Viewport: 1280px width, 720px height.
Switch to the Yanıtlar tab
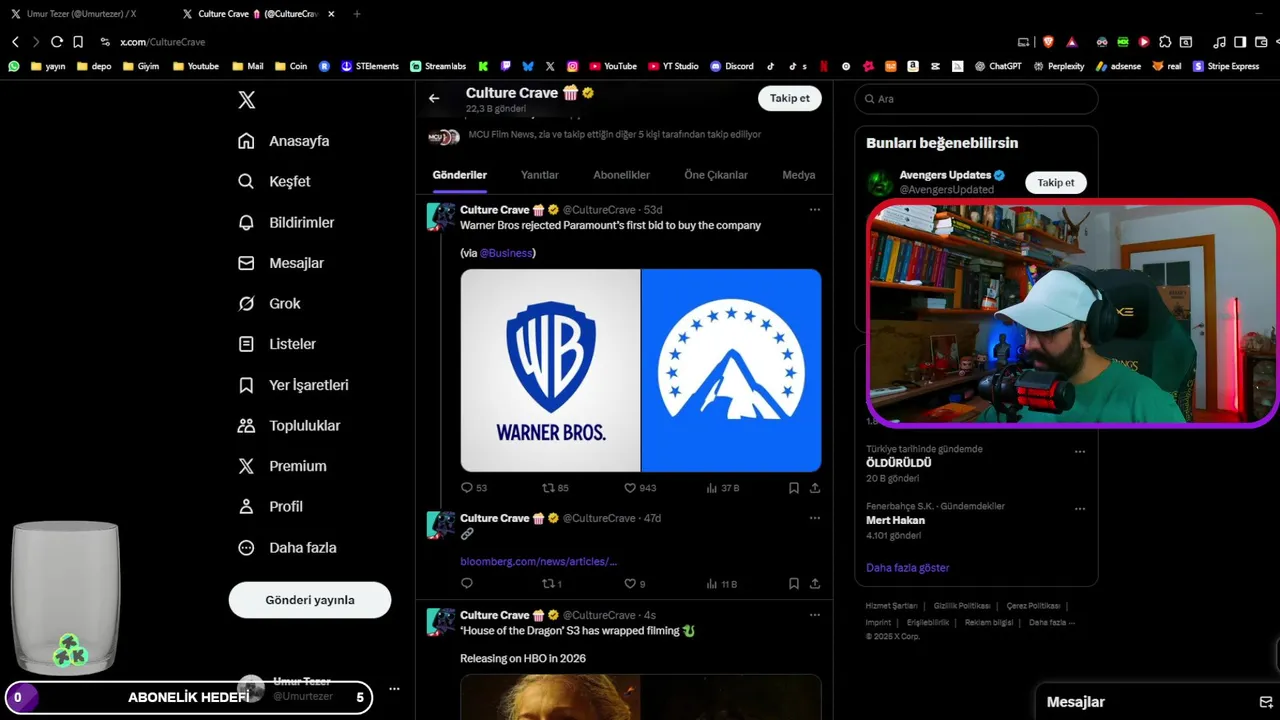540,175
